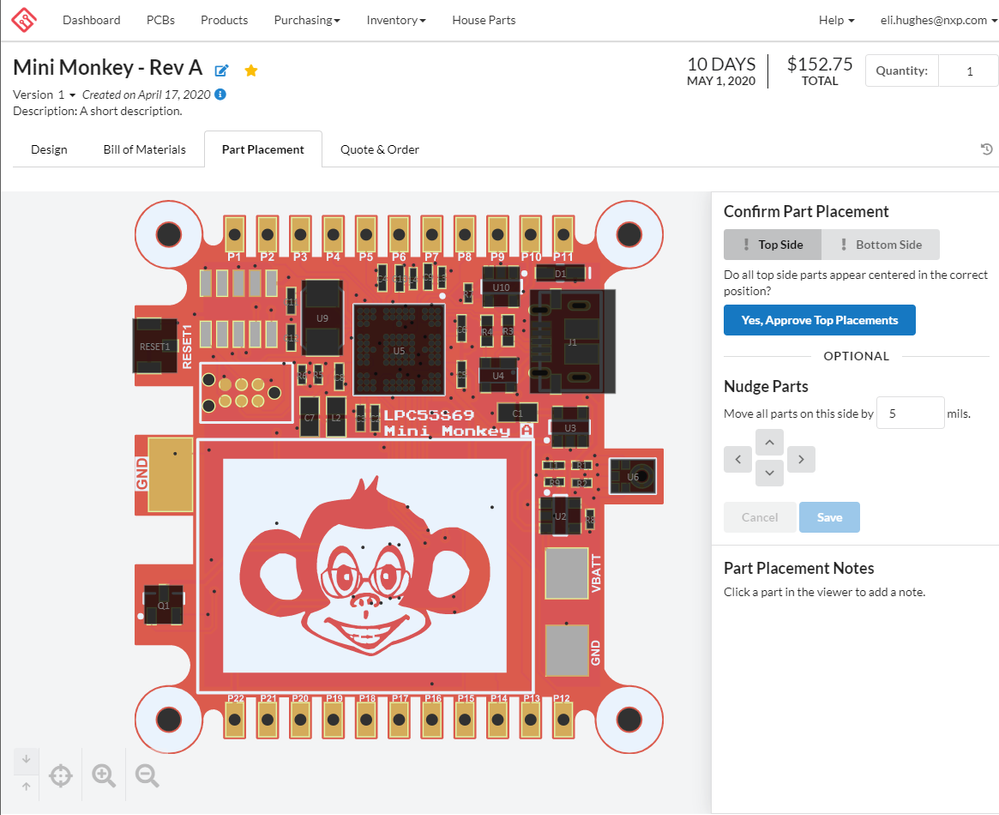Nudge parts up with the up arrow

pyautogui.click(x=769, y=442)
